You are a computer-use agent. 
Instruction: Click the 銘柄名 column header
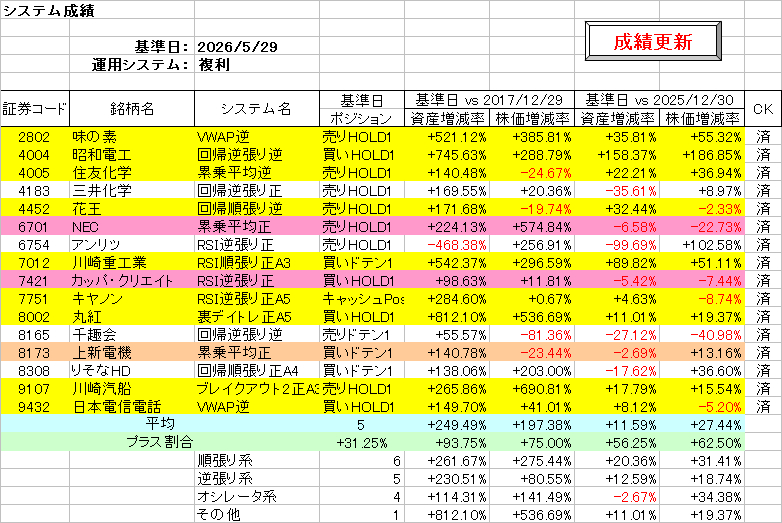[132, 109]
